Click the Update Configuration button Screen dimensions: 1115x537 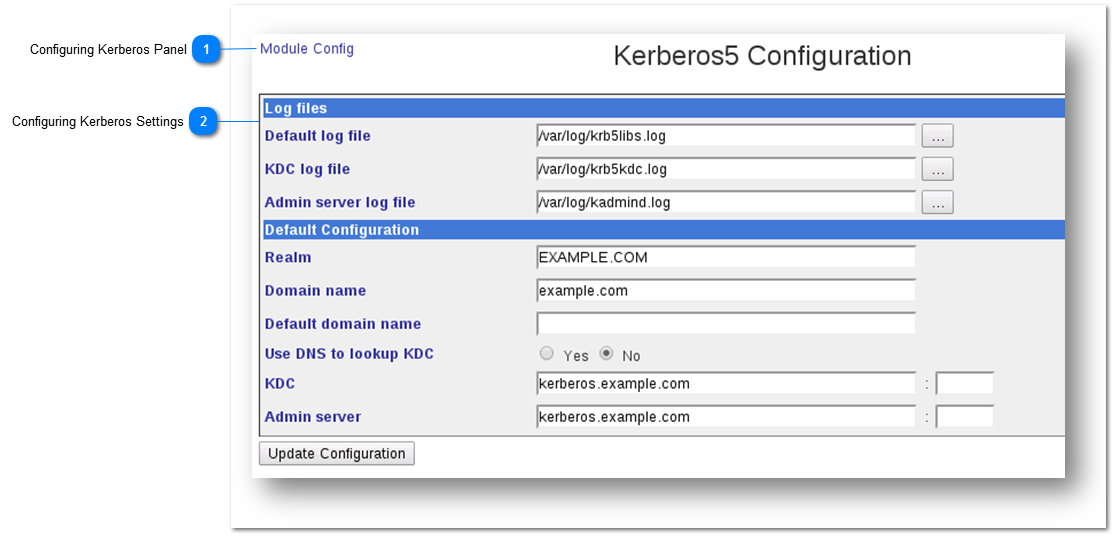point(336,454)
